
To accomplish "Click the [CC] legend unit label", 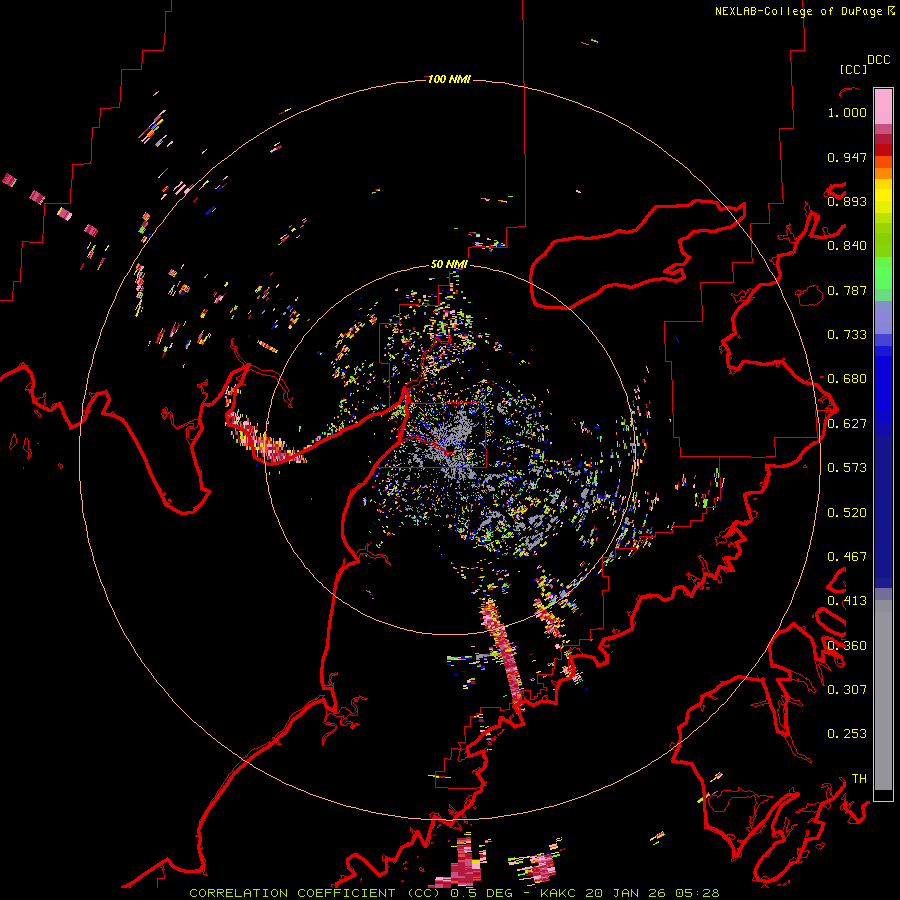I will 853,69.
